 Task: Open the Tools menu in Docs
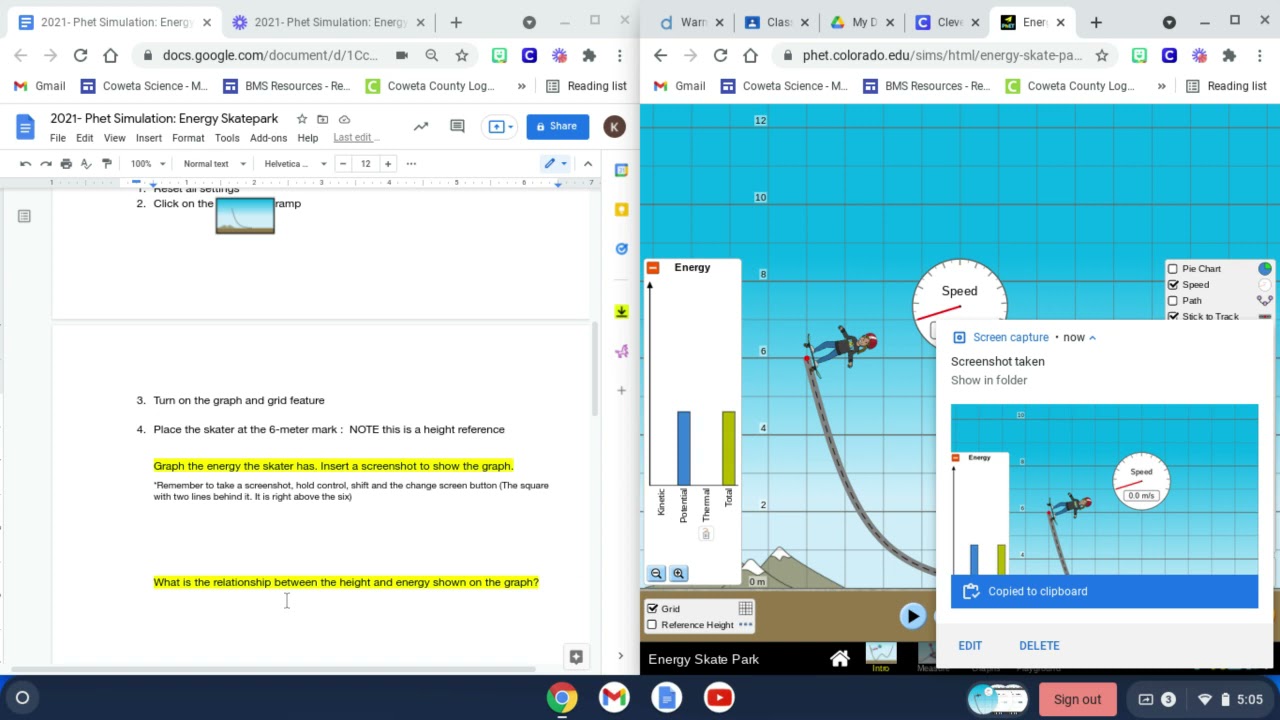227,138
